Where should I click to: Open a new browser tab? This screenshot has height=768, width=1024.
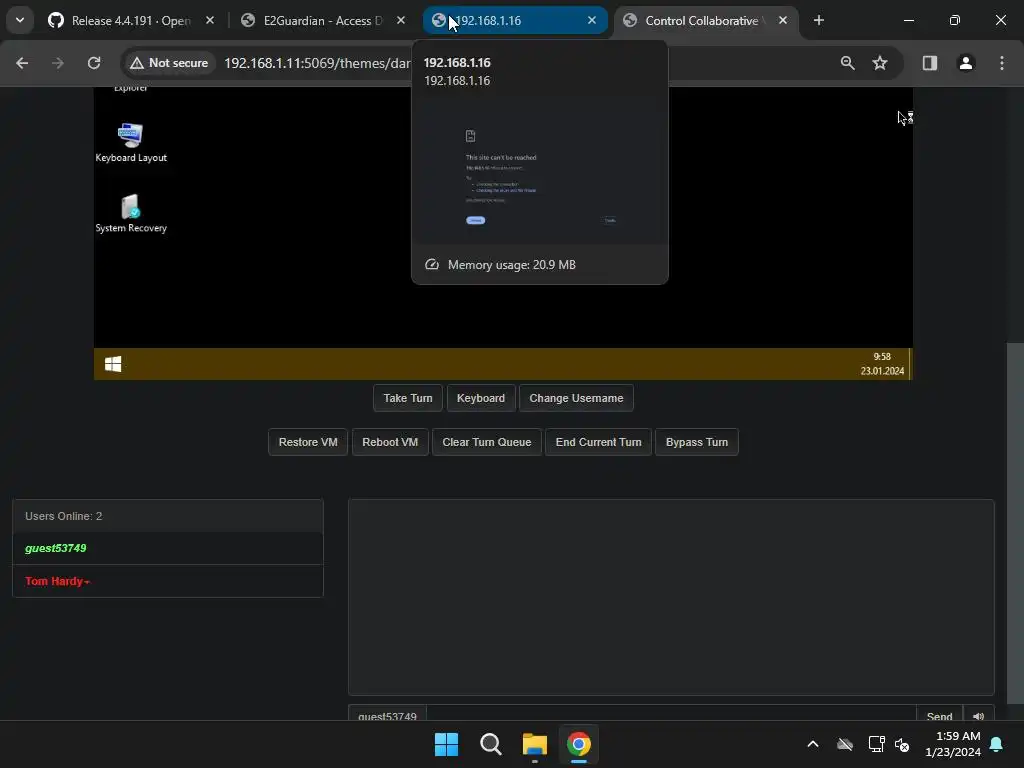coord(818,20)
